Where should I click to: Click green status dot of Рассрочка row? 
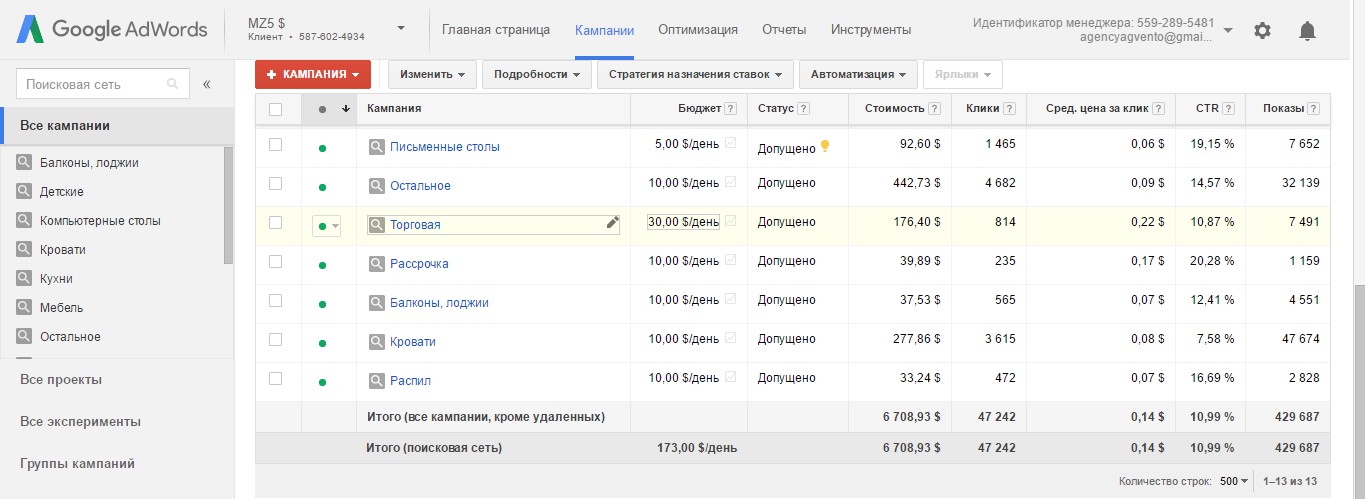pyautogui.click(x=322, y=265)
